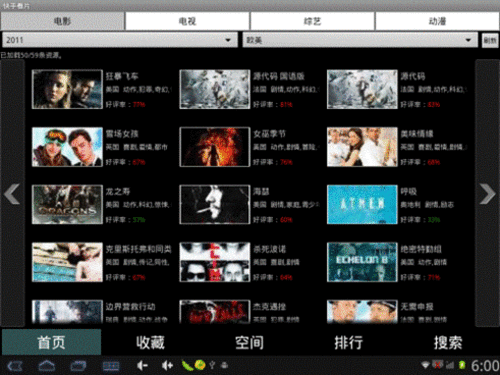Click the 刷新 refresh button

point(490,40)
